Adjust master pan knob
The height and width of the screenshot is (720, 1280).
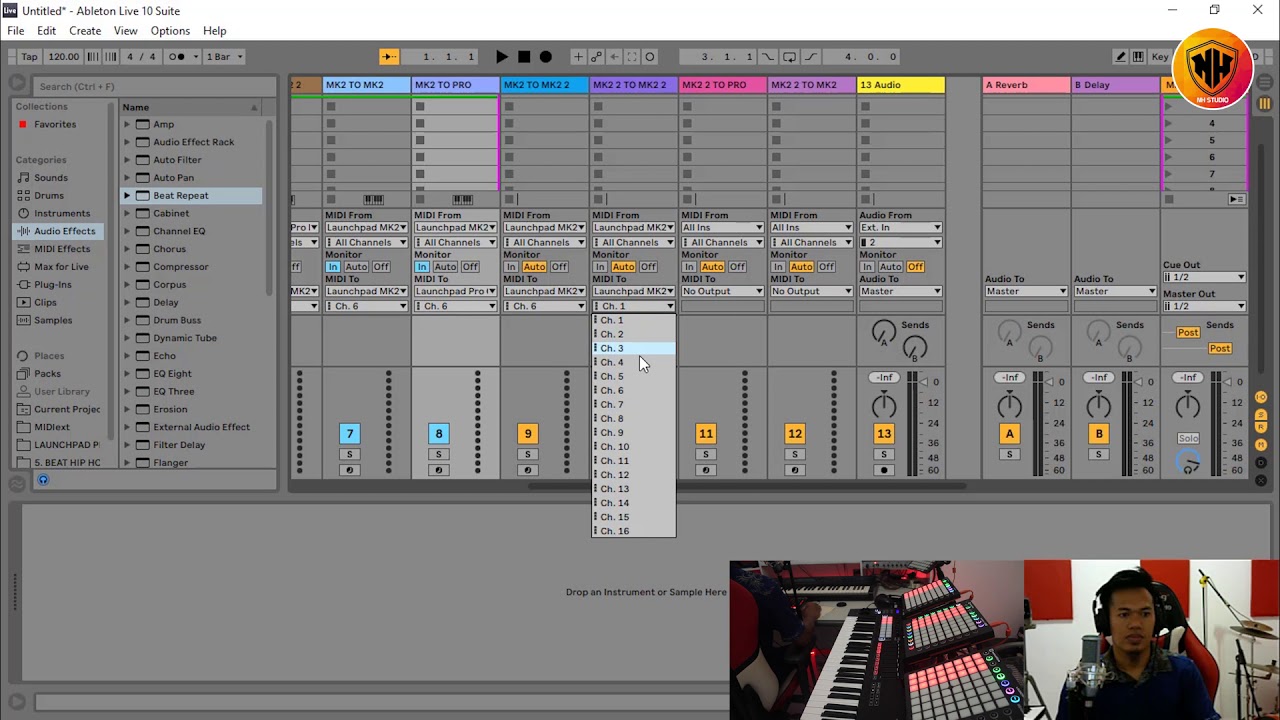click(x=1188, y=405)
